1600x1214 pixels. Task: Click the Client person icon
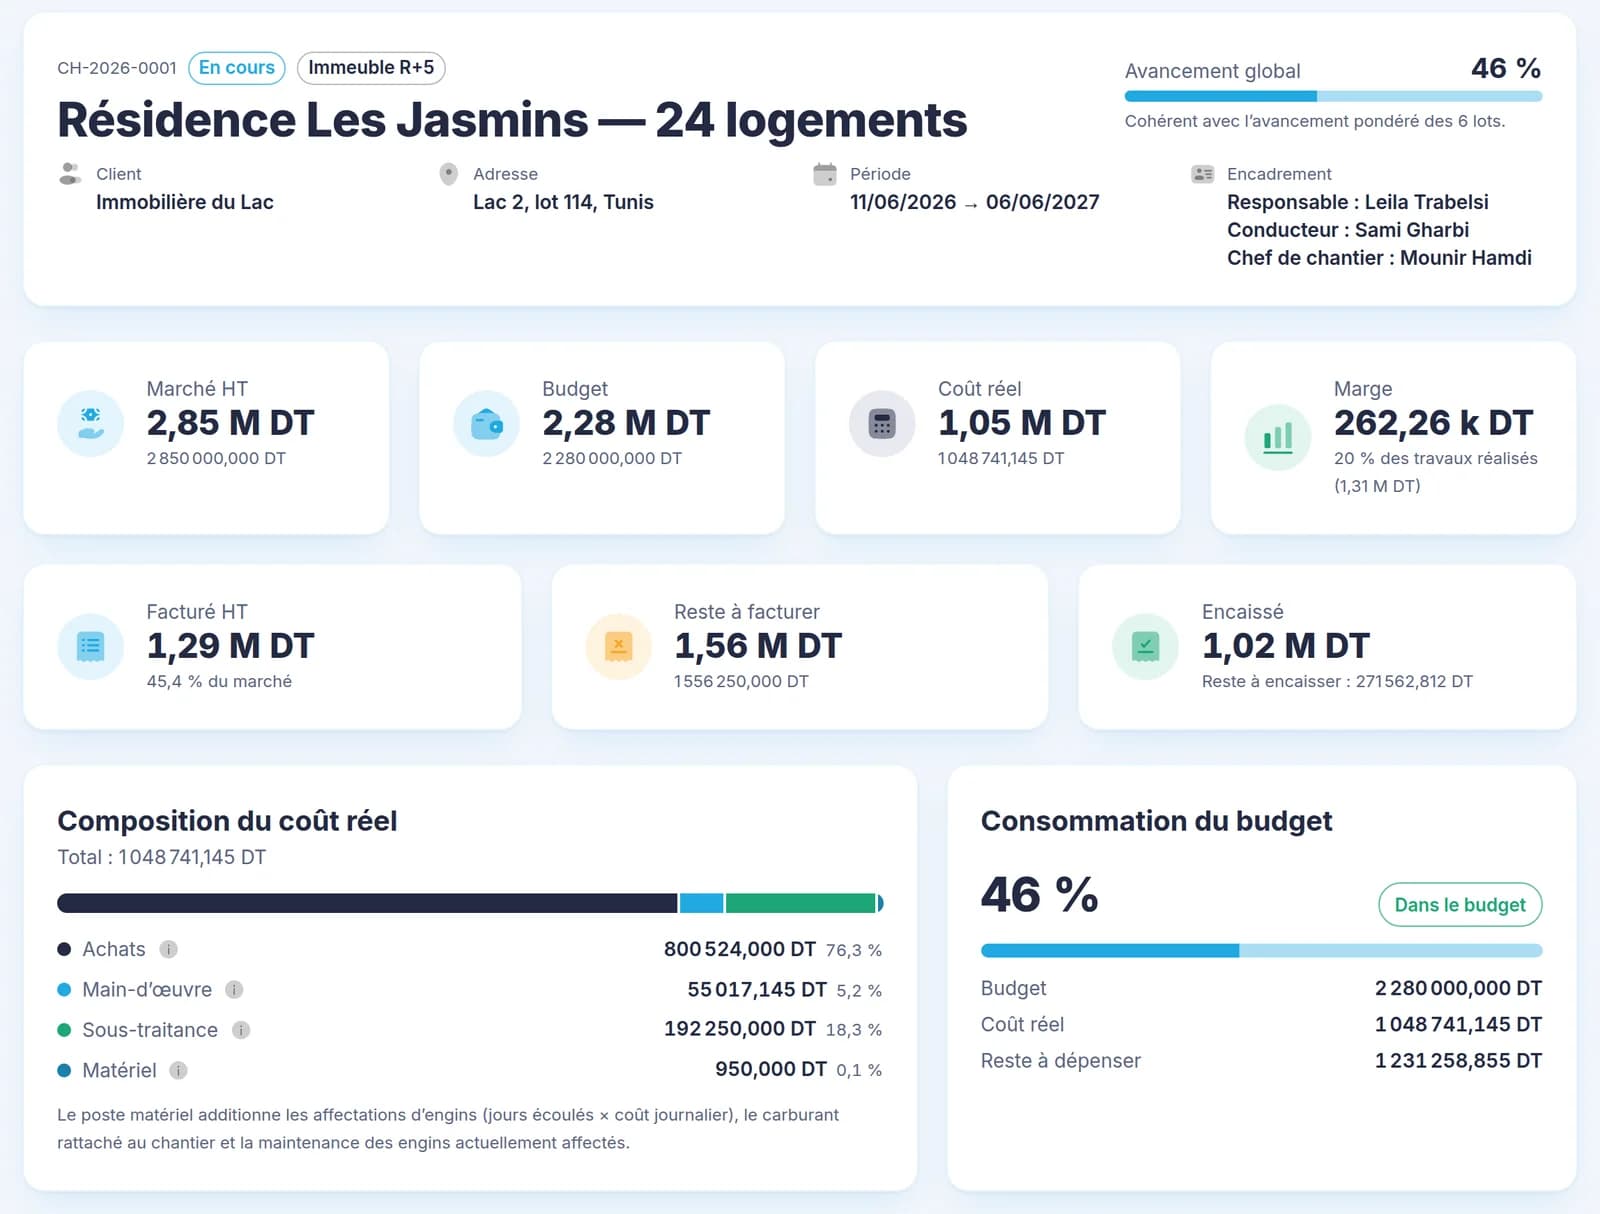[70, 174]
